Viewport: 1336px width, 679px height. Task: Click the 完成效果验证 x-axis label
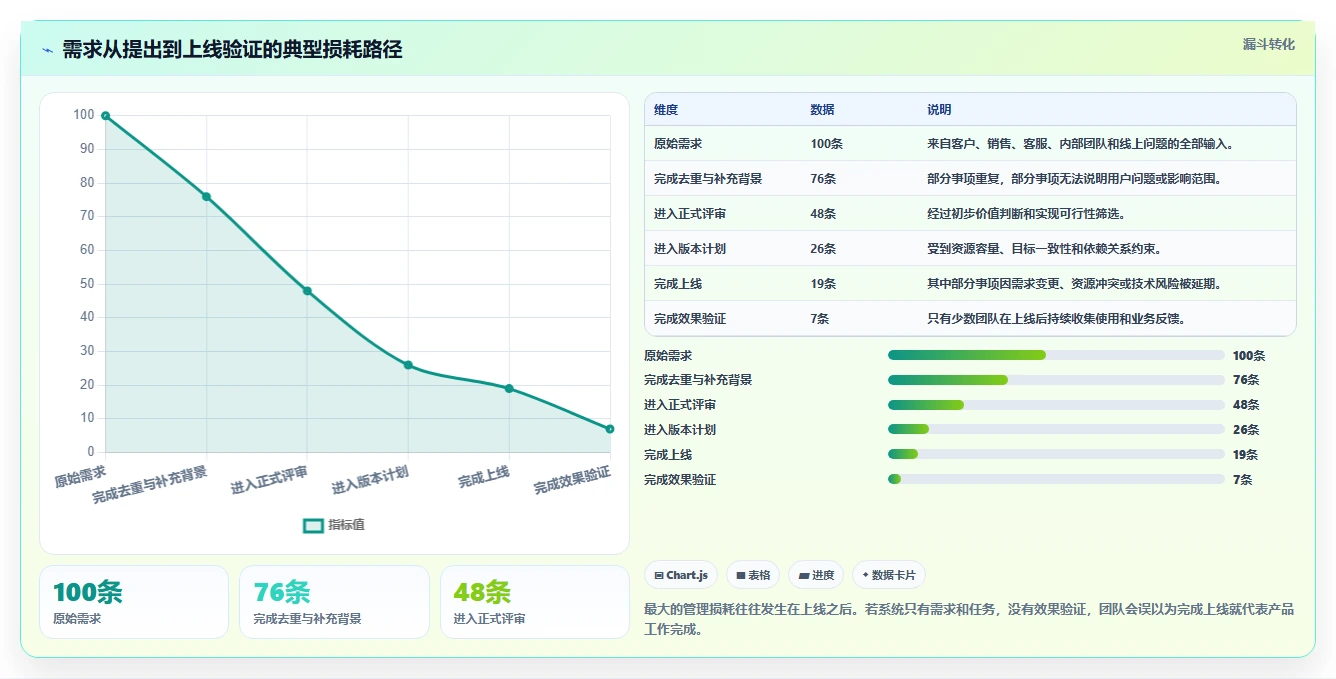[x=571, y=481]
